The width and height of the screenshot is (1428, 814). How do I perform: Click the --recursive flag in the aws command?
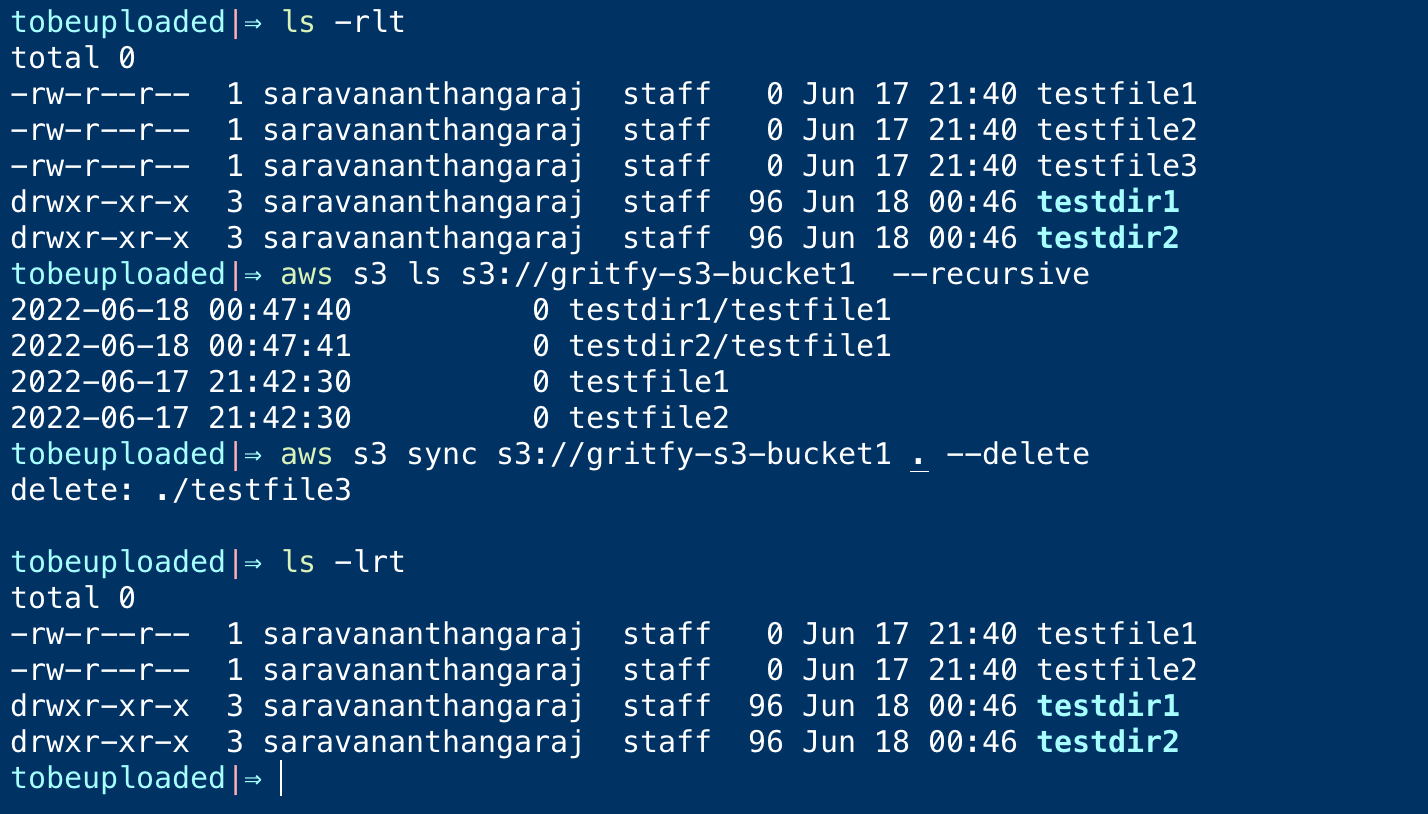1008,274
